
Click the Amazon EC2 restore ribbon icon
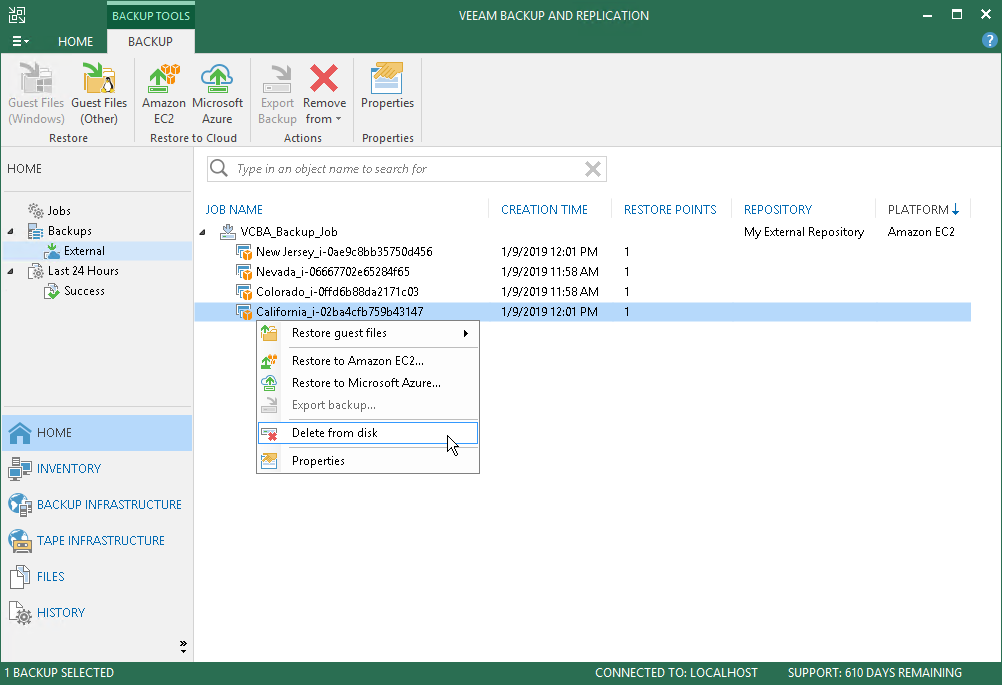[163, 93]
